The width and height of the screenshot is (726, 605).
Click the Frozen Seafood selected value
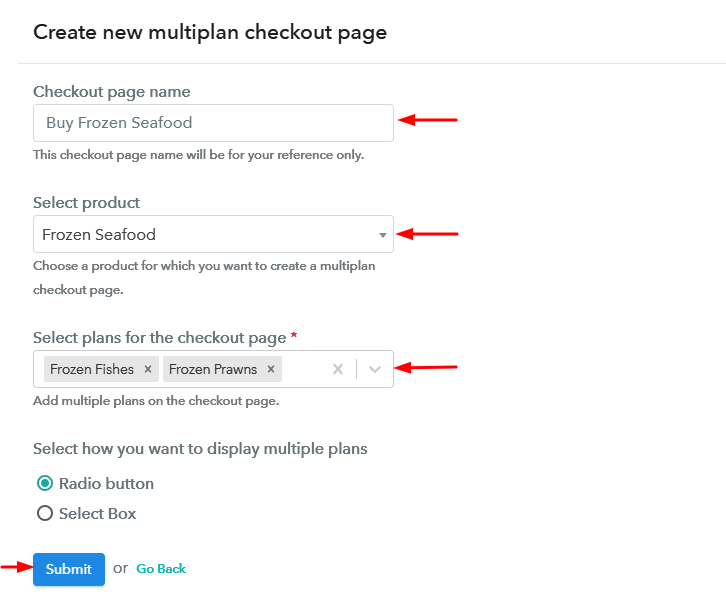tap(99, 235)
